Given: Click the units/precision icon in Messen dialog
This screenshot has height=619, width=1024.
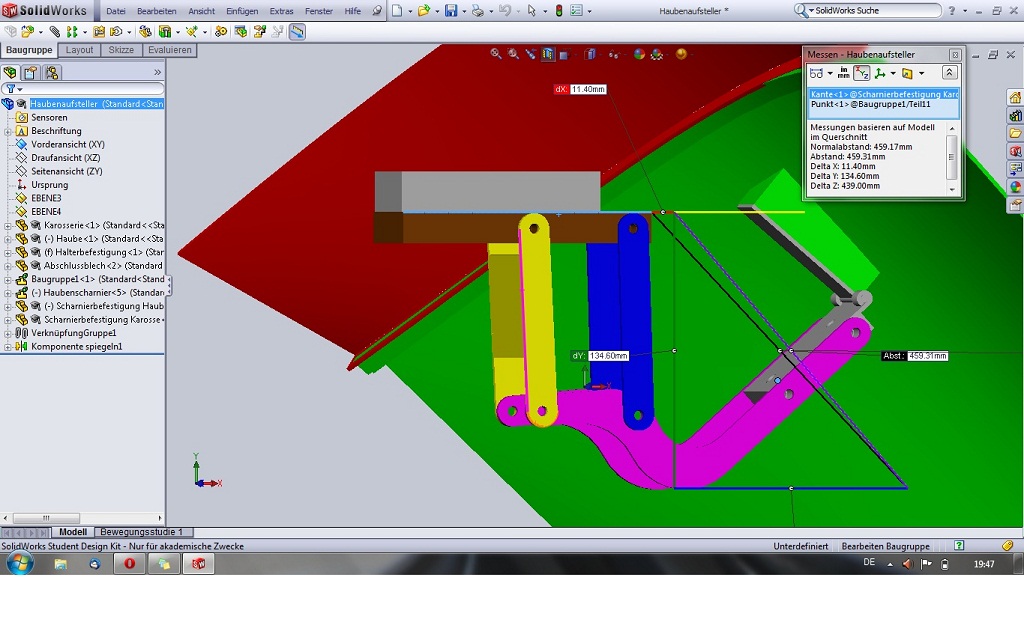Looking at the screenshot, I should tap(843, 73).
